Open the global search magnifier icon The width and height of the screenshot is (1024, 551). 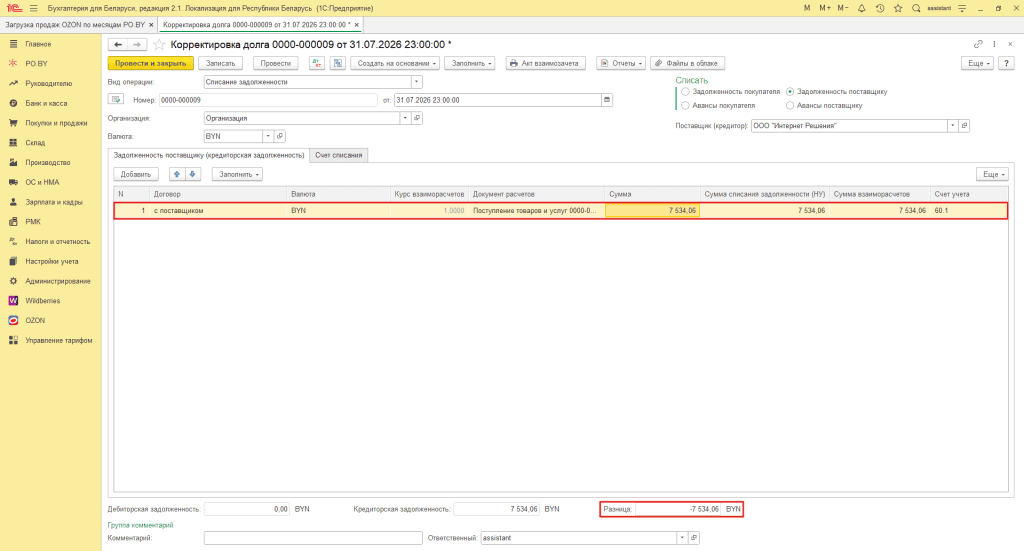click(x=916, y=8)
